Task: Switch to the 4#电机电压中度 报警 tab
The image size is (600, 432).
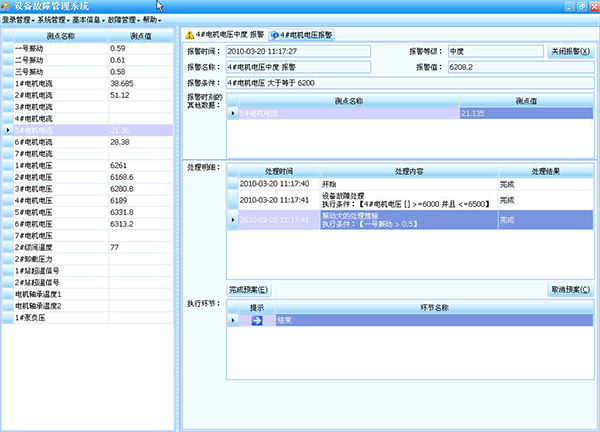Action: (225, 35)
